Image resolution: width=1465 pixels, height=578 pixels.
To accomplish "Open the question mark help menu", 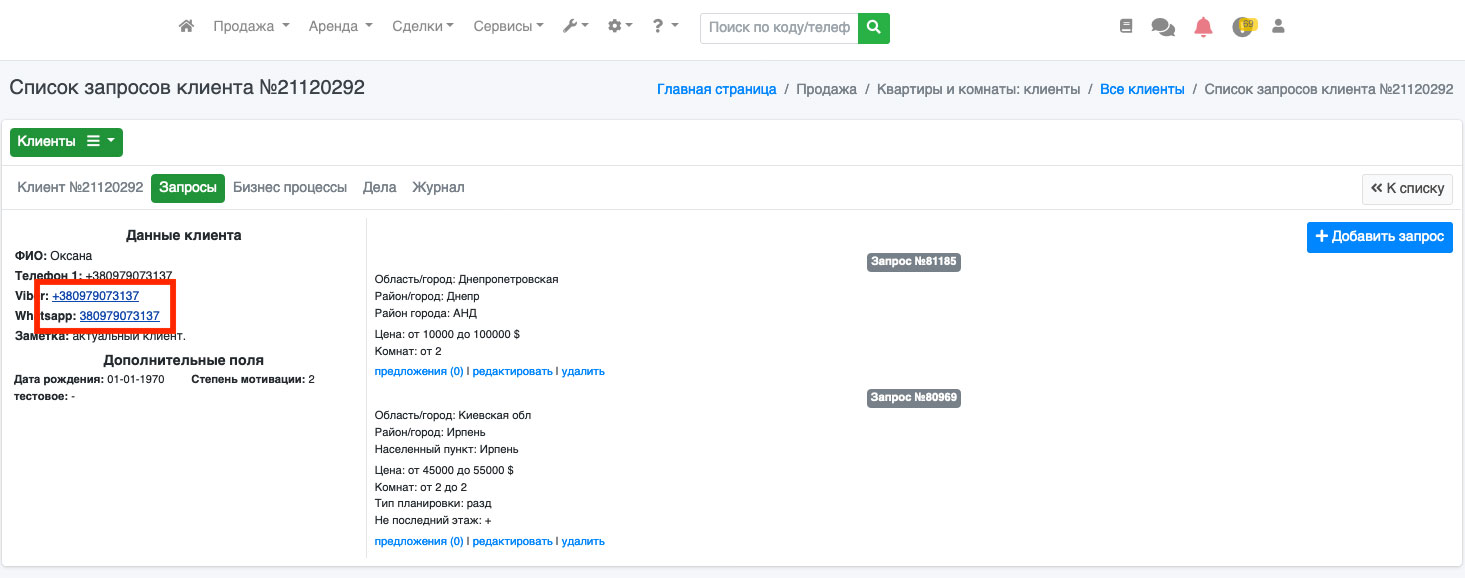I will [x=665, y=27].
